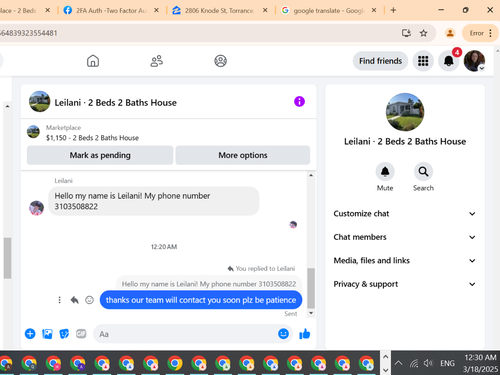The image size is (500, 375).
Task: Expand Chat members section
Action: click(x=405, y=237)
